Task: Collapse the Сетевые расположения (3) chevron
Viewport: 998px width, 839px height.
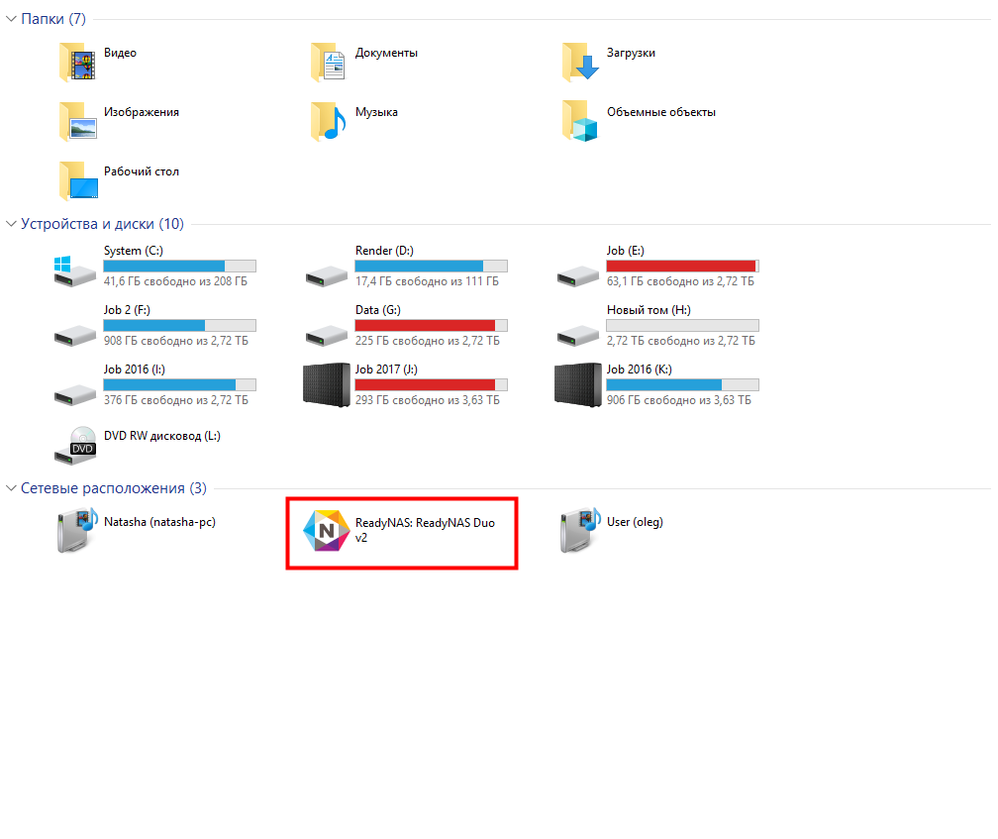Action: (x=11, y=488)
